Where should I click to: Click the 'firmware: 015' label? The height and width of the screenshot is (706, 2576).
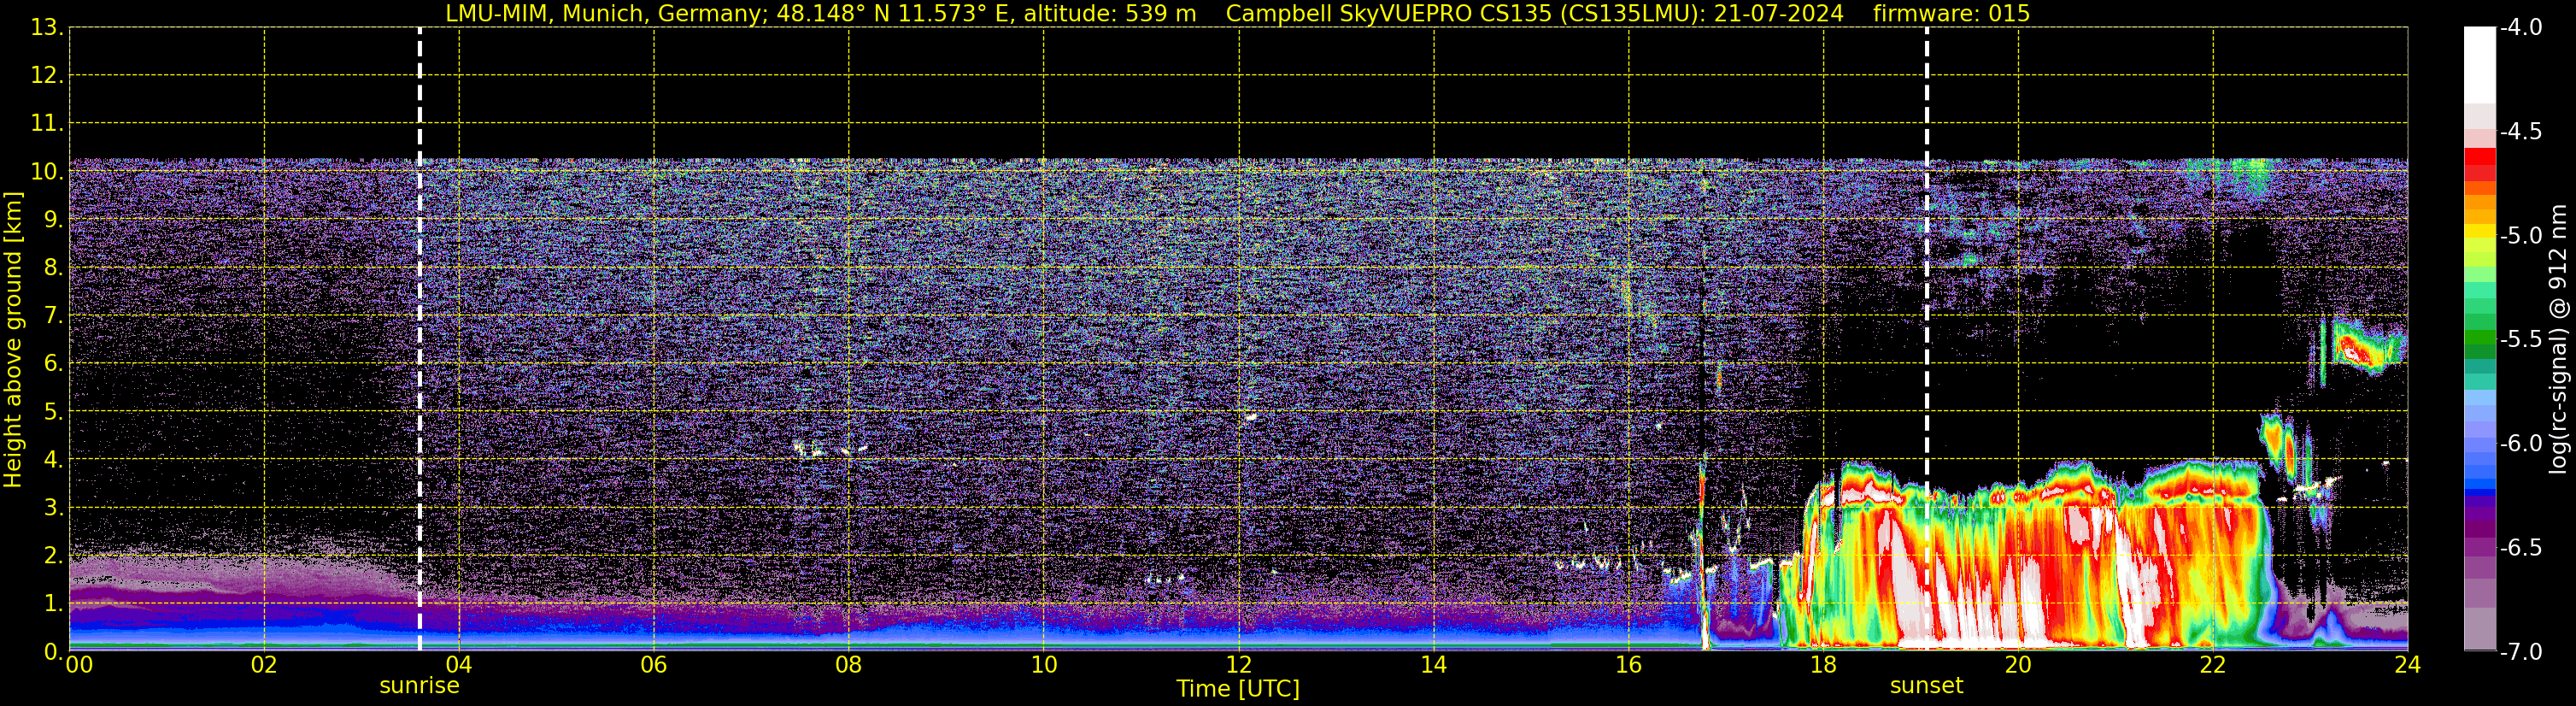click(x=1951, y=14)
